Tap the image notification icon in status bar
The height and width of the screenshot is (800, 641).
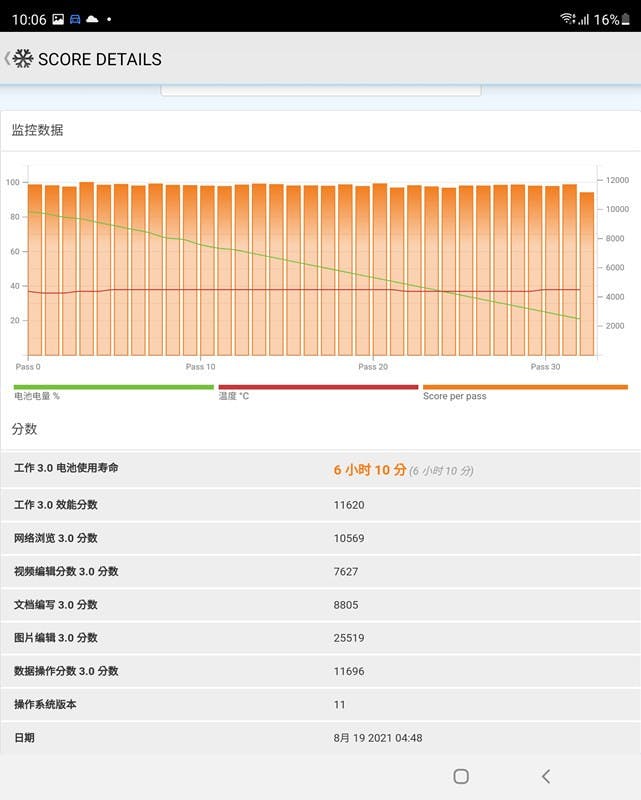[x=58, y=19]
